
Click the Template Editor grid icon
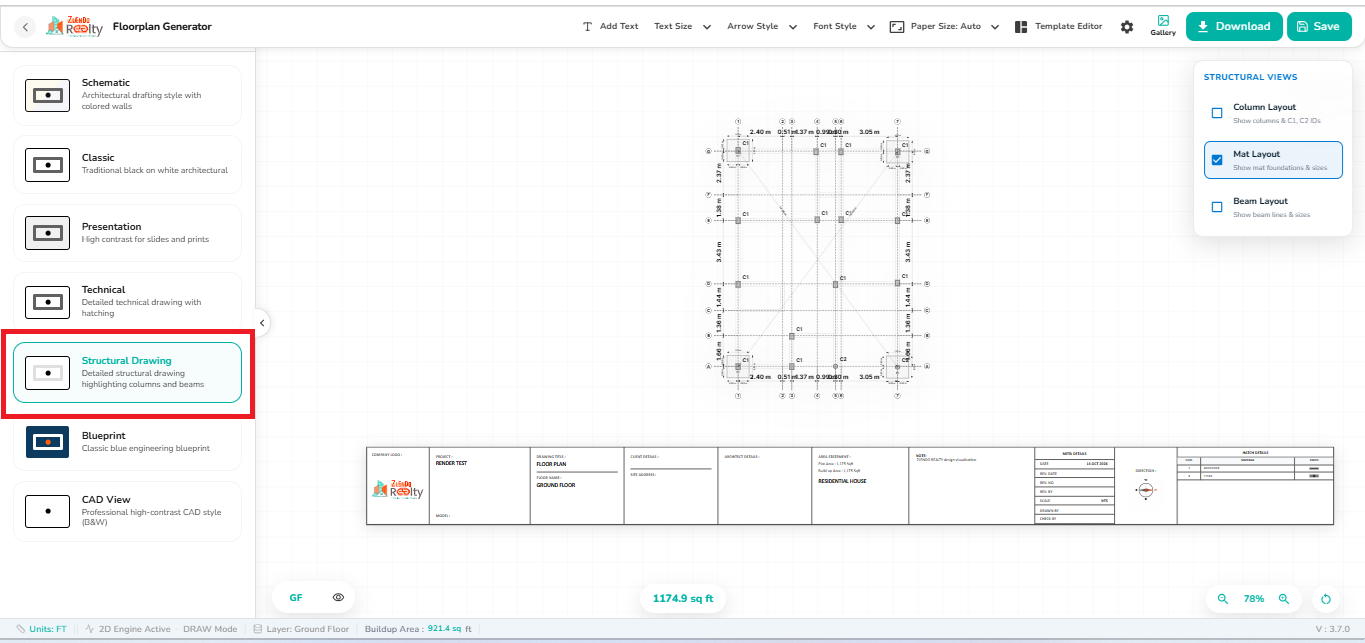click(x=1021, y=27)
